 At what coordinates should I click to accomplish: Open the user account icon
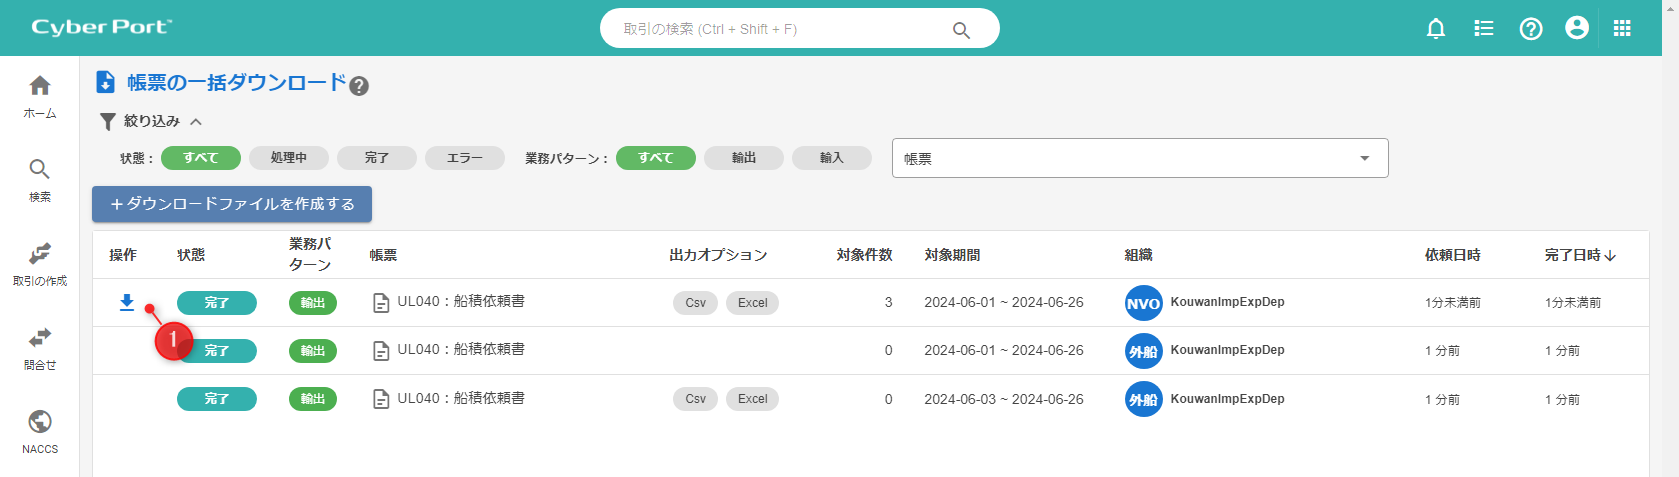(1576, 29)
